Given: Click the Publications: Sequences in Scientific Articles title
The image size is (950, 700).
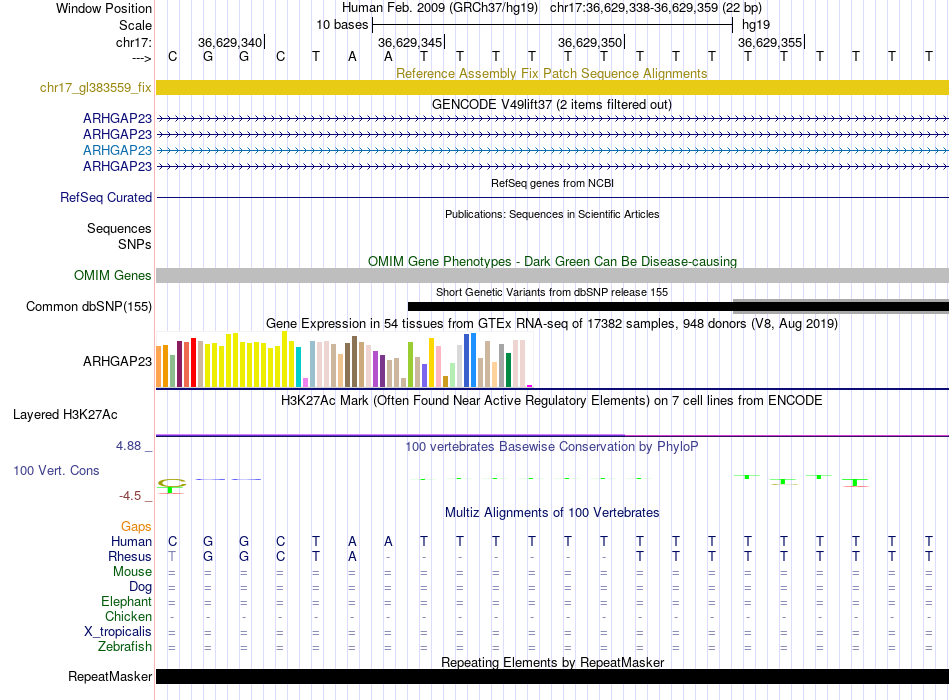Looking at the screenshot, I should (551, 214).
